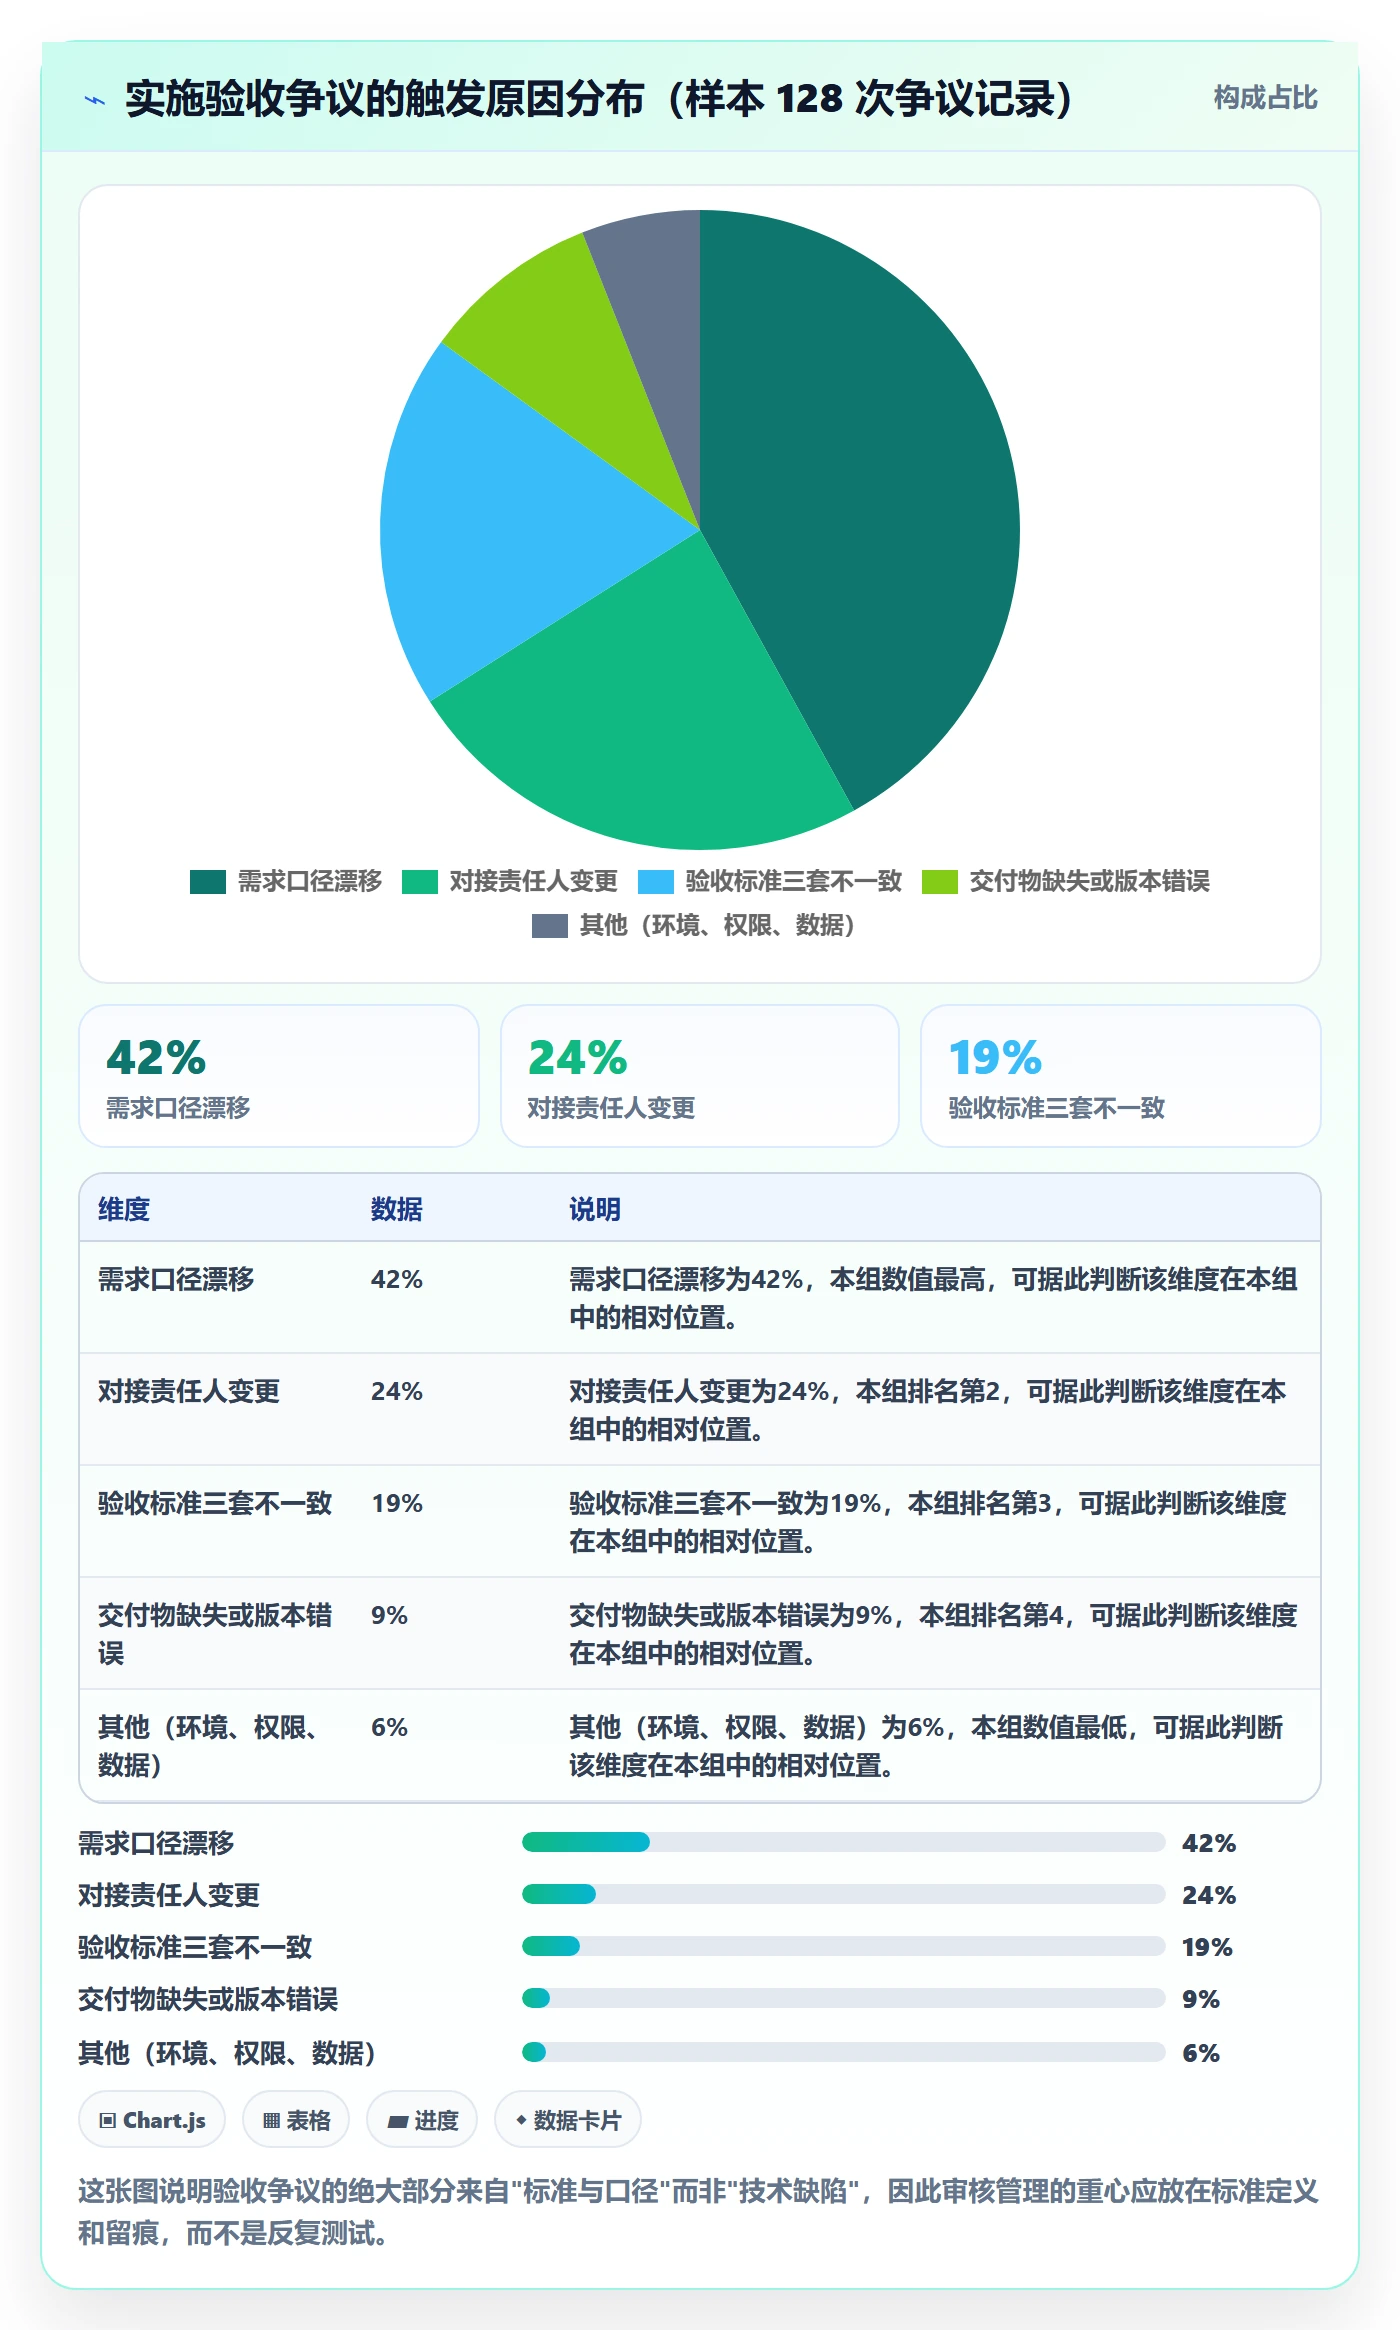
Task: Click the 验收标准三套不一致 progress bar
Action: coord(843,1946)
